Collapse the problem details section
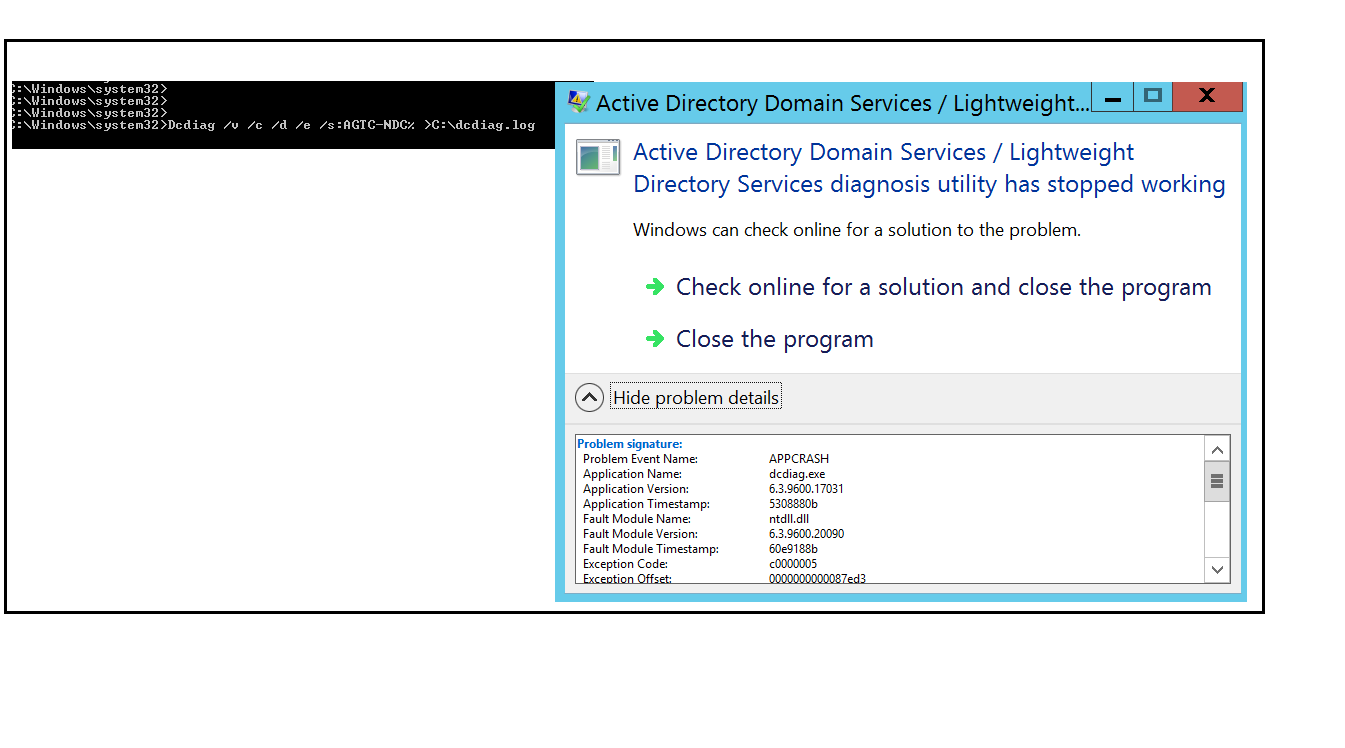Screen dimensions: 1345x748 695,397
